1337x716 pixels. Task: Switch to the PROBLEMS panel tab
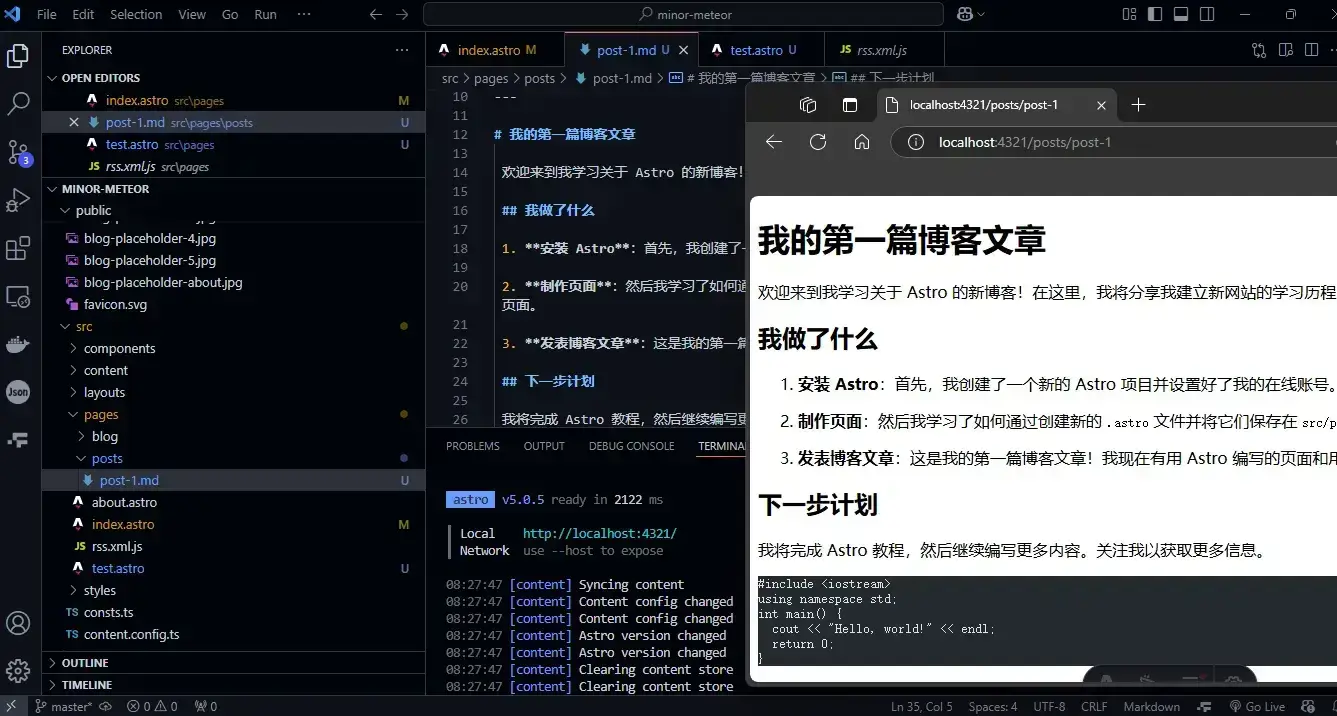(x=473, y=446)
